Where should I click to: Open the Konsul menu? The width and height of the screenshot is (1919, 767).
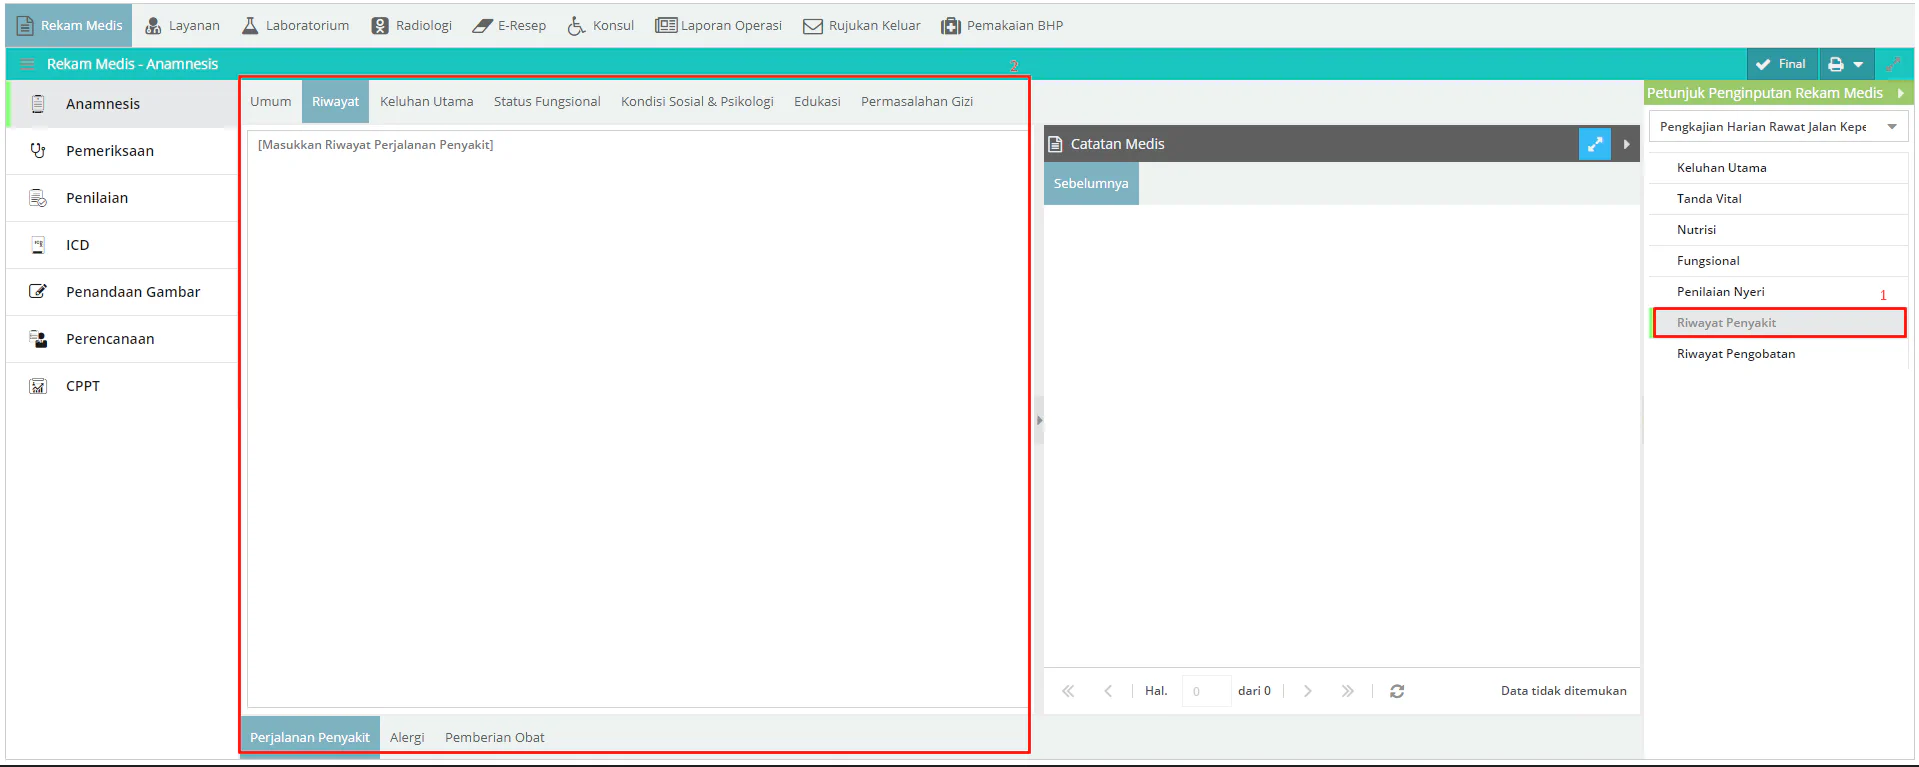tap(601, 25)
